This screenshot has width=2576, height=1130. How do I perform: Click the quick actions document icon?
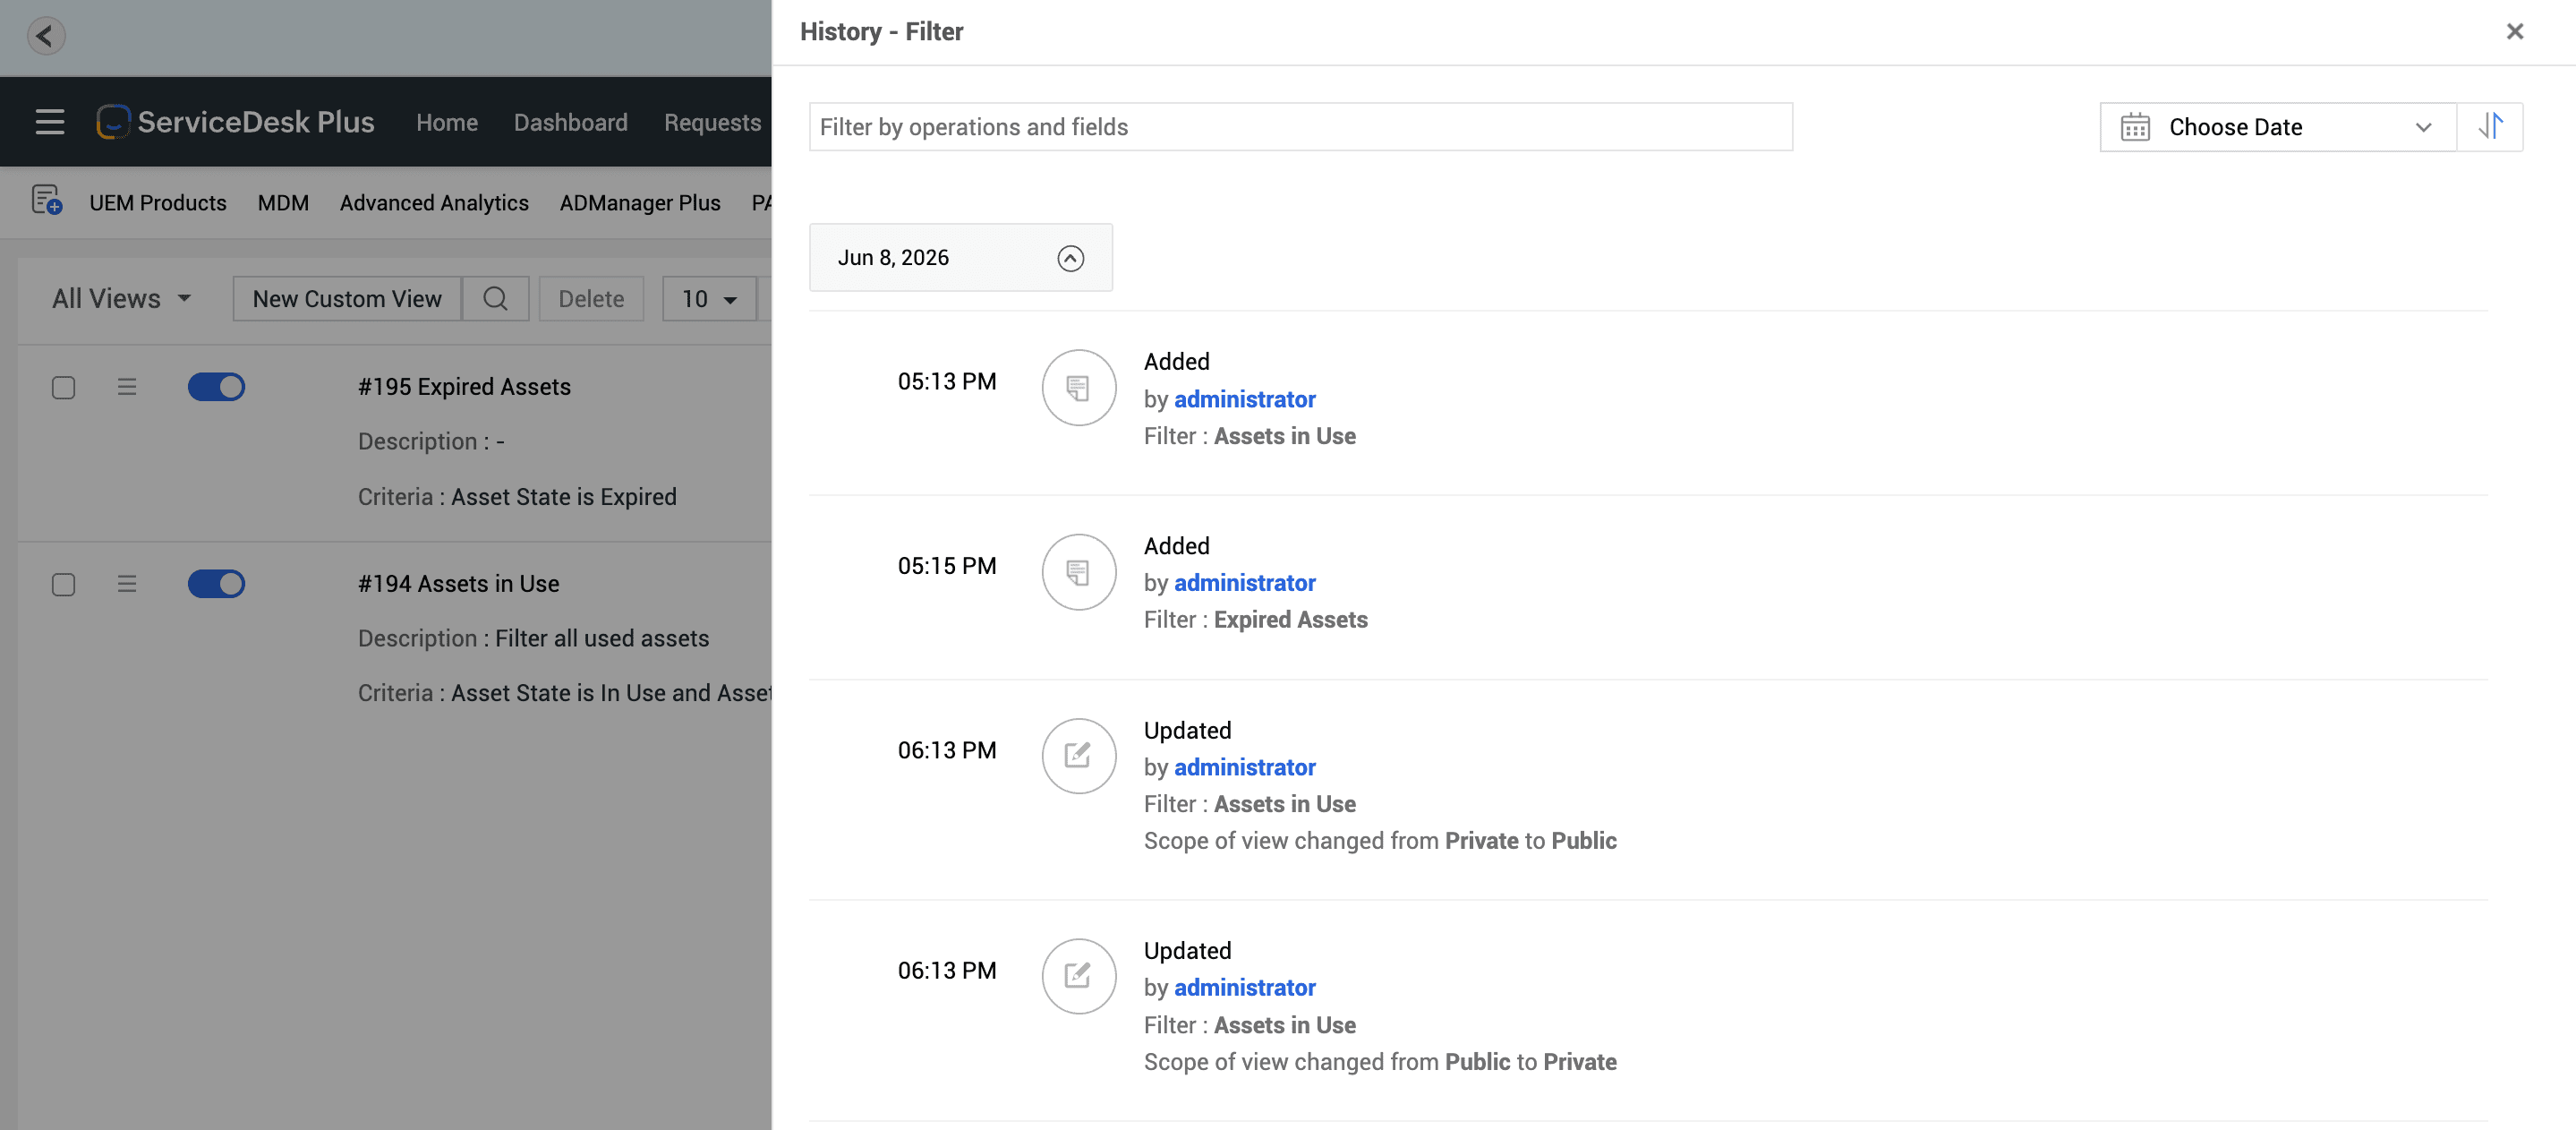[47, 200]
